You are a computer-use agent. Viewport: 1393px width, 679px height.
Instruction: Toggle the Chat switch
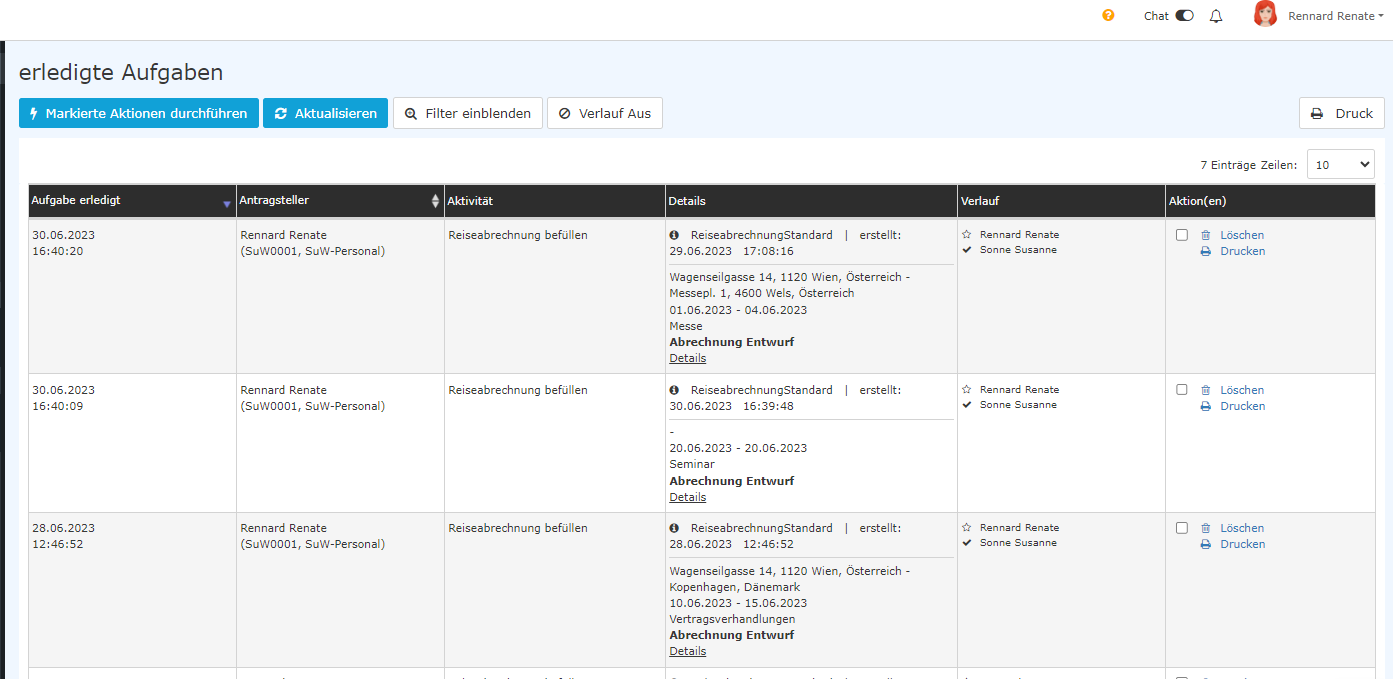point(1184,16)
